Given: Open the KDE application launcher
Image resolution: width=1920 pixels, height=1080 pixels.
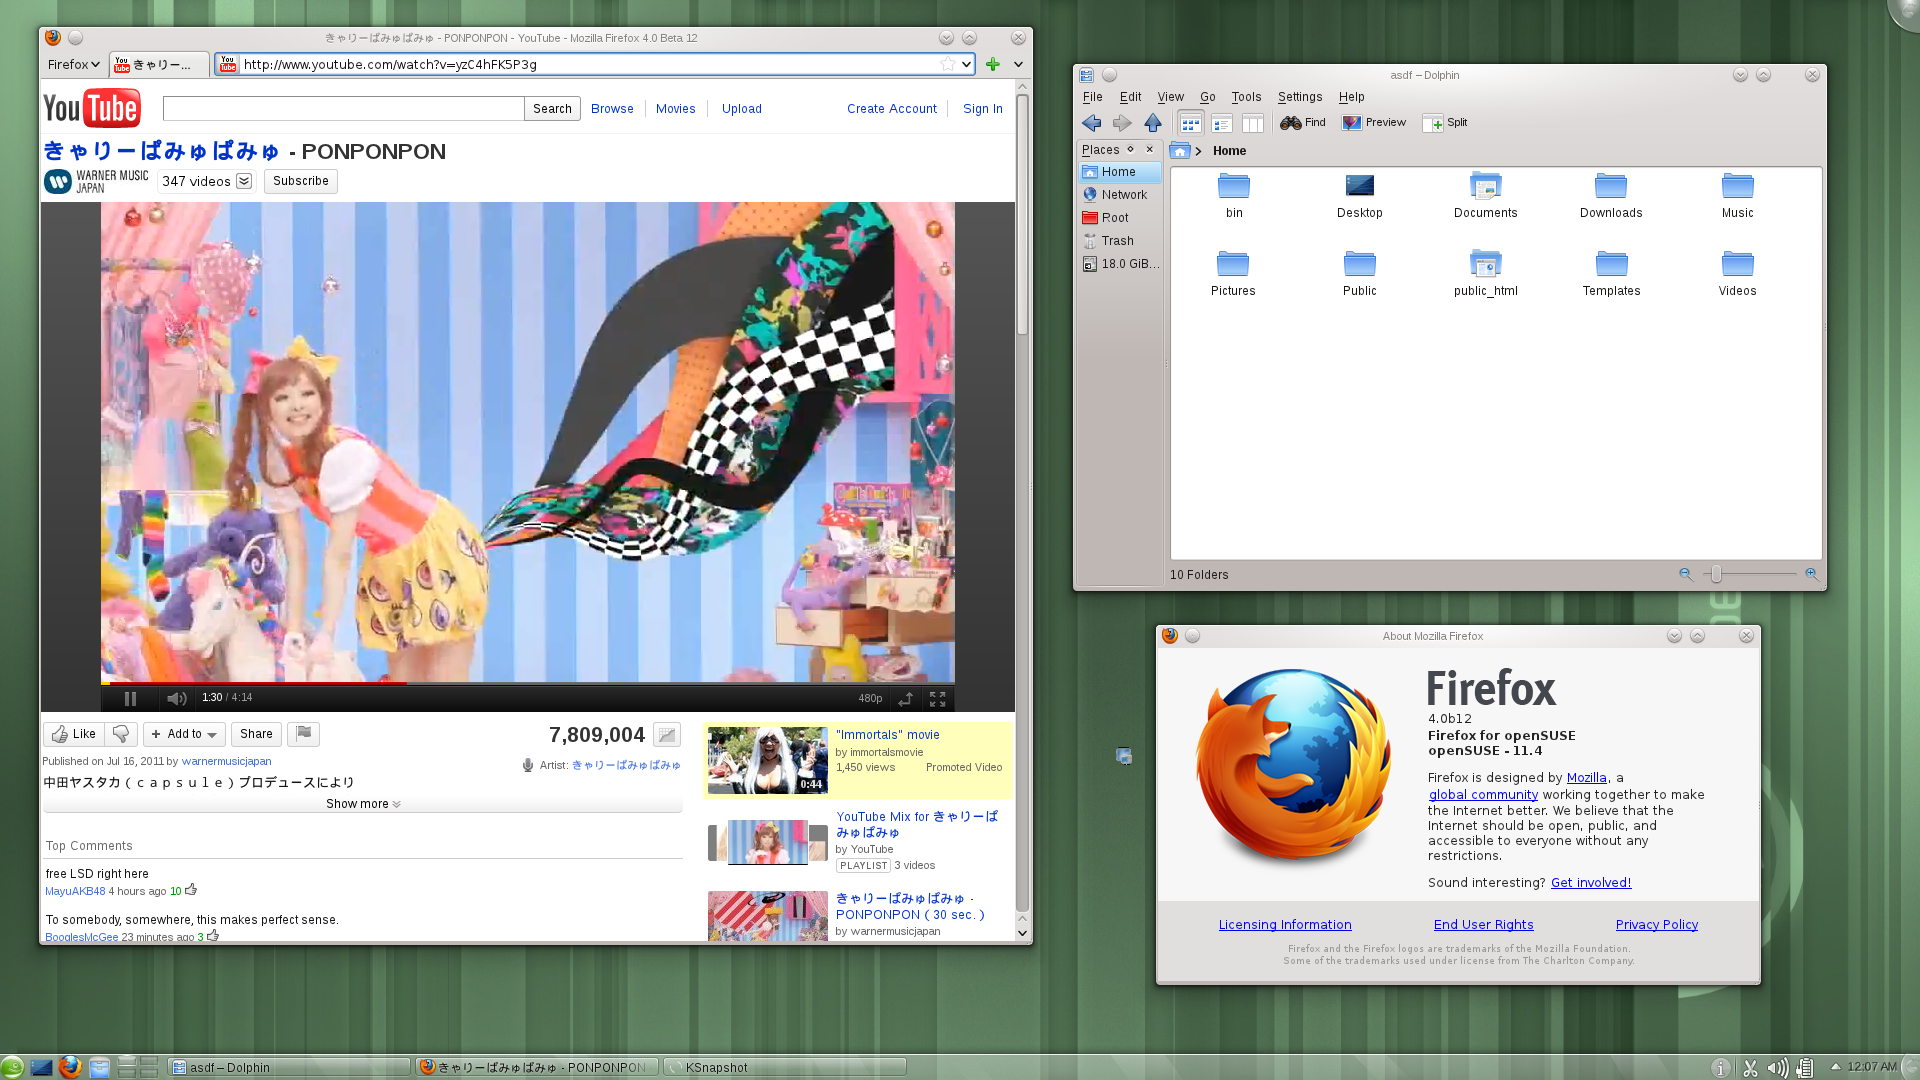Looking at the screenshot, I should tap(12, 1067).
